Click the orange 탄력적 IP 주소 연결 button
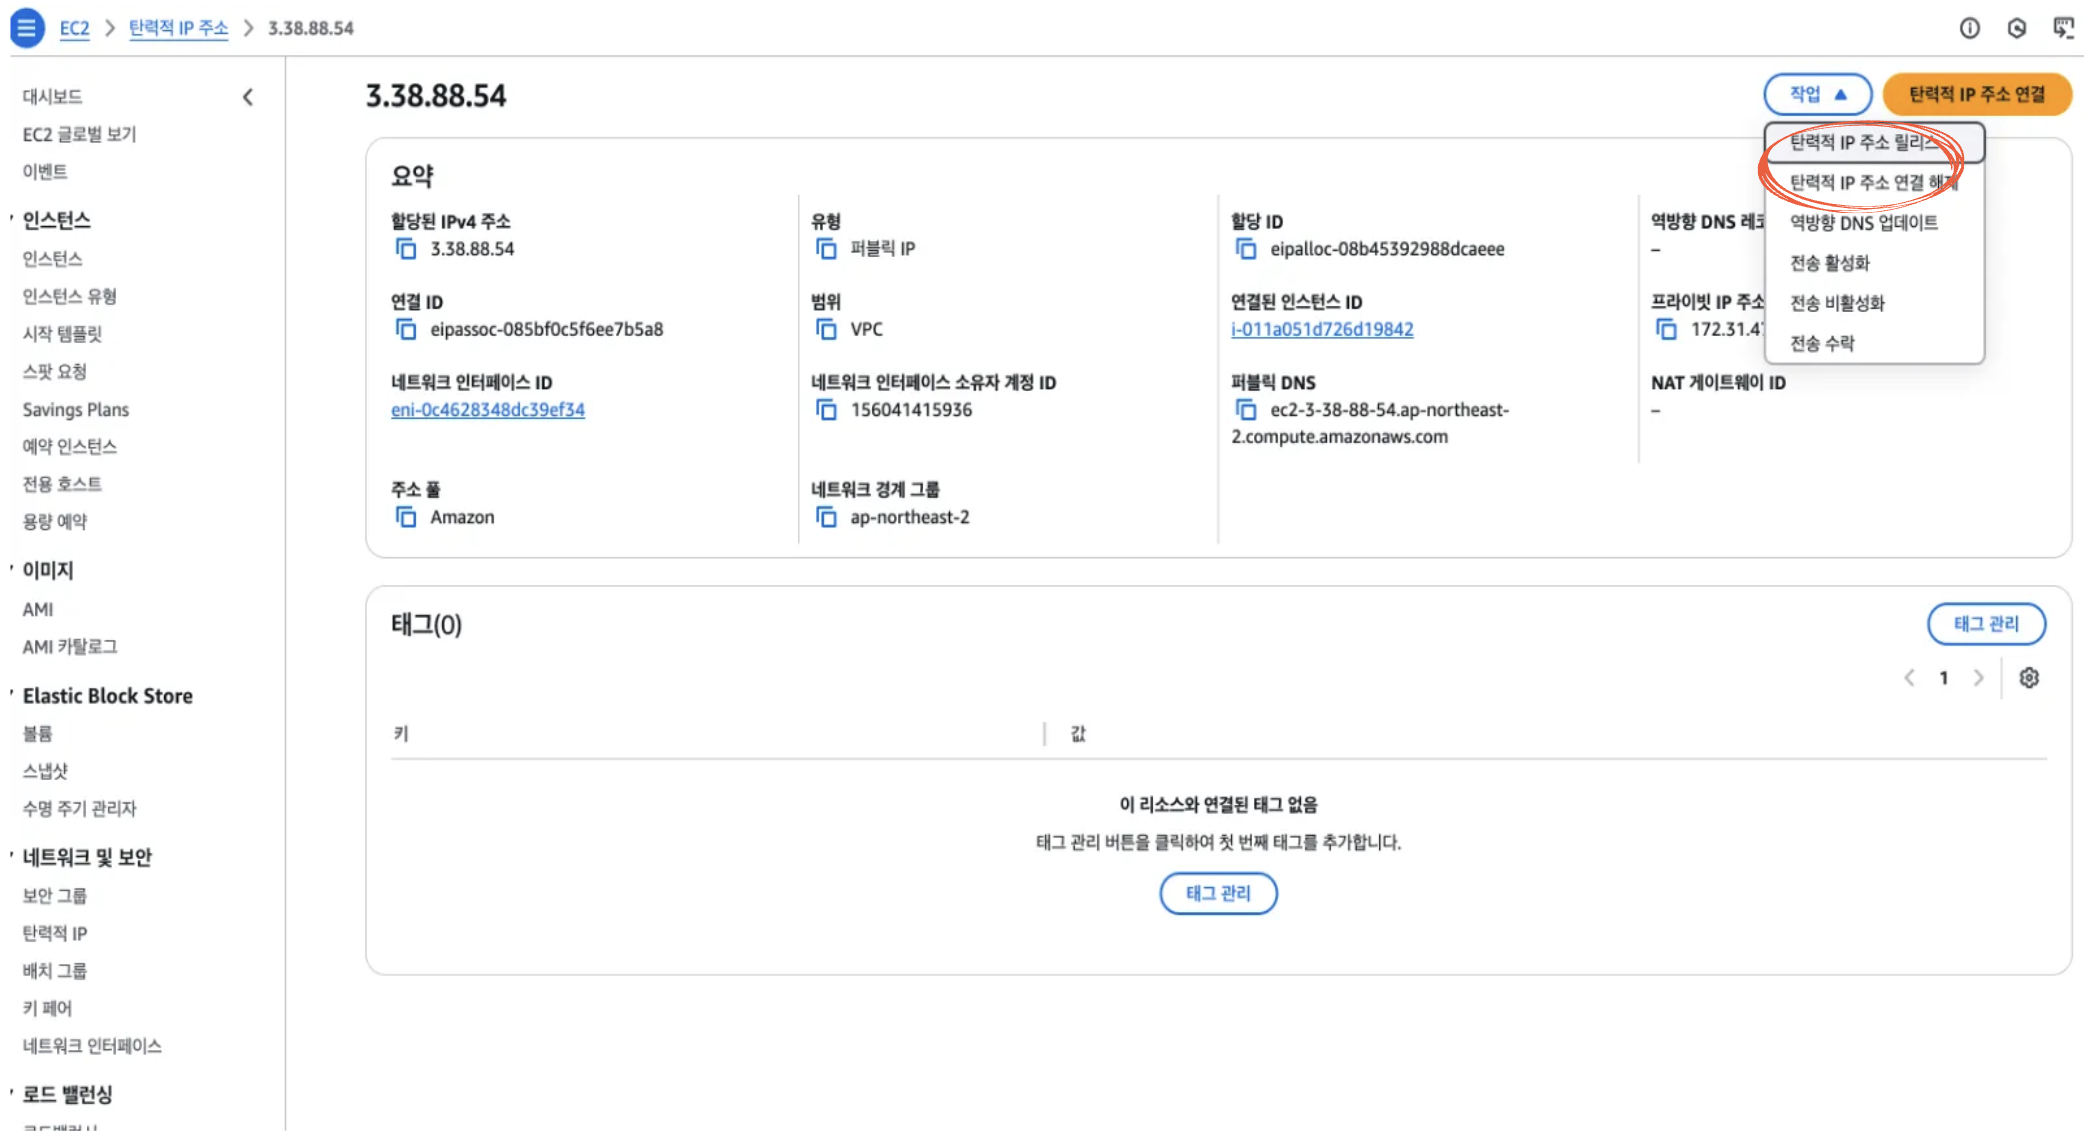The width and height of the screenshot is (2084, 1134). pyautogui.click(x=1976, y=94)
